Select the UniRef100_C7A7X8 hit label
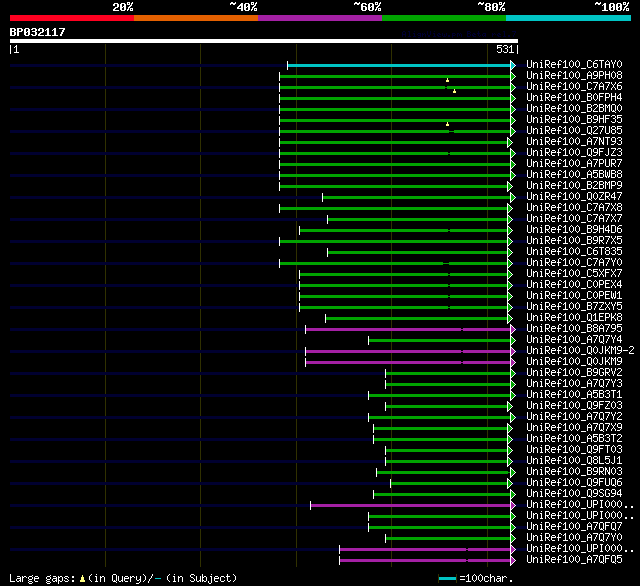Screen dimensions: 640x586 tap(574, 208)
